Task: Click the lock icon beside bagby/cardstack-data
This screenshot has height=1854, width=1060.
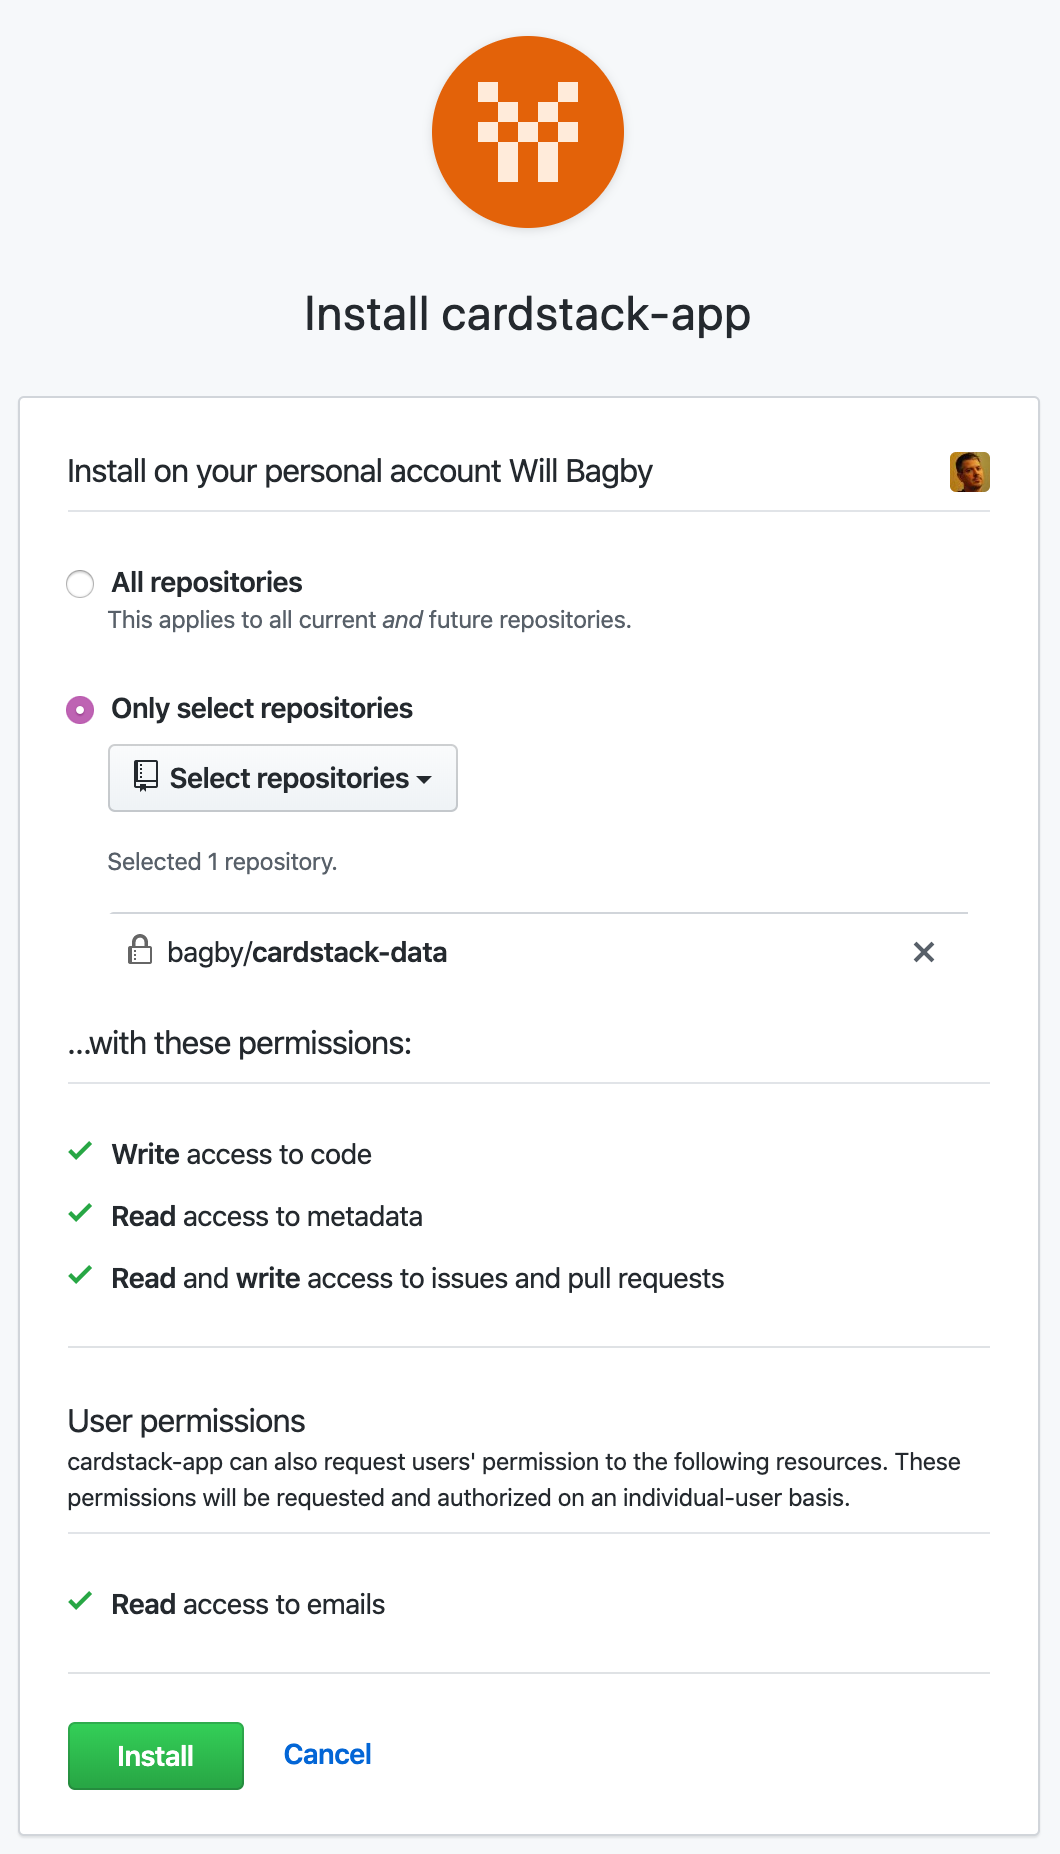Action: coord(140,951)
